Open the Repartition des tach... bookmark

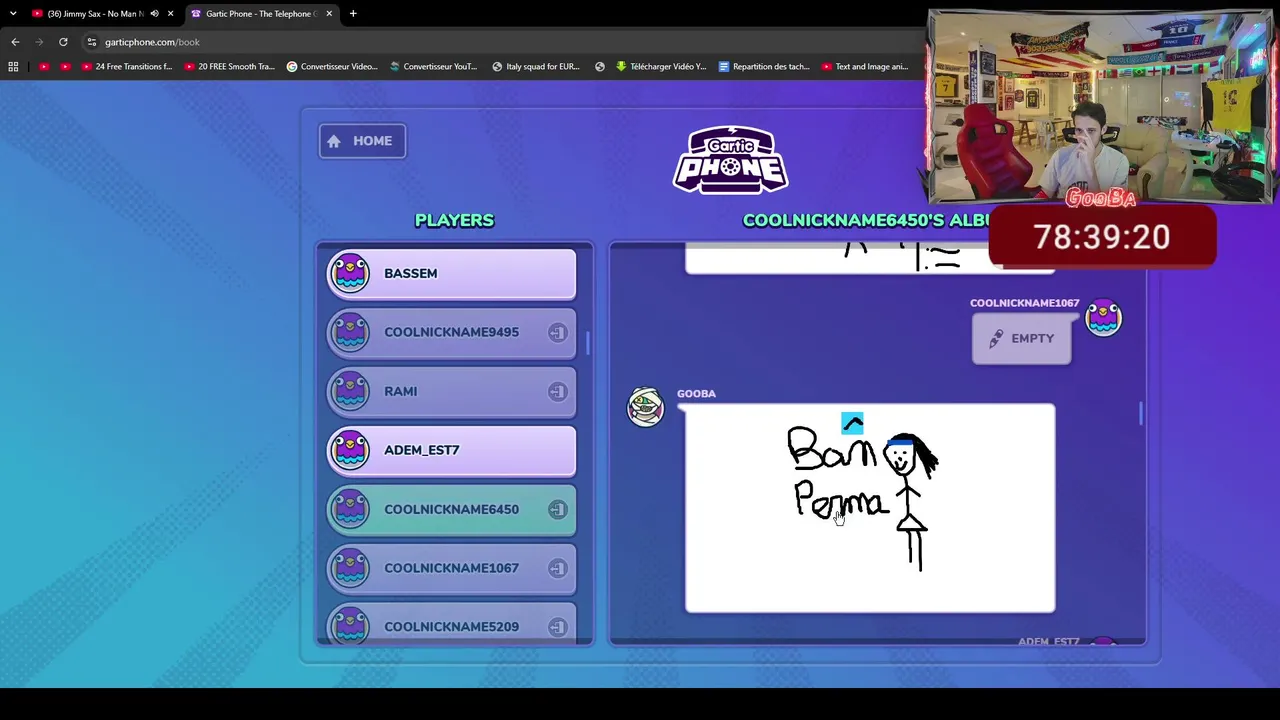(764, 67)
